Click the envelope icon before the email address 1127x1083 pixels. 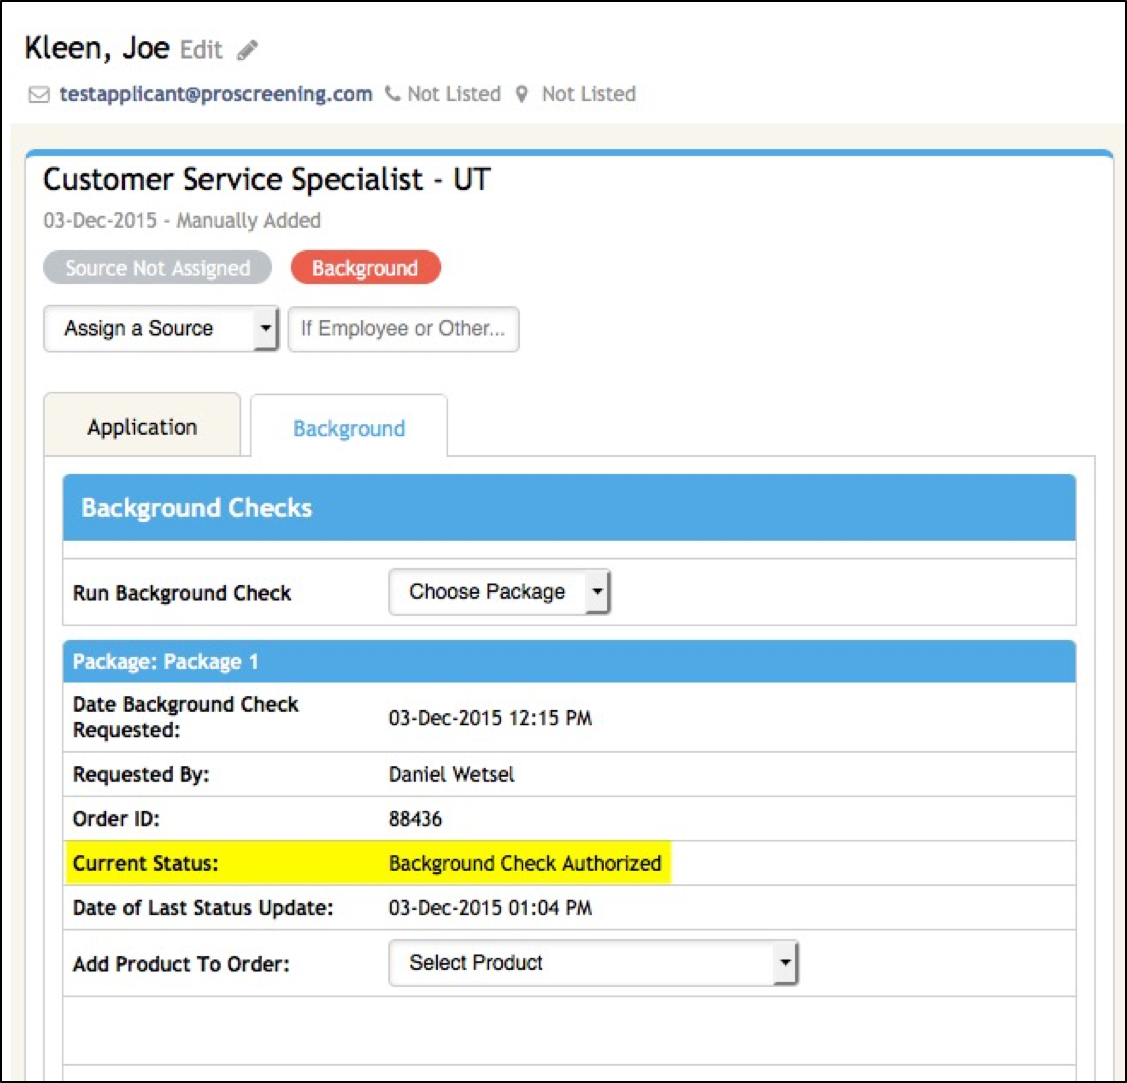(x=39, y=95)
